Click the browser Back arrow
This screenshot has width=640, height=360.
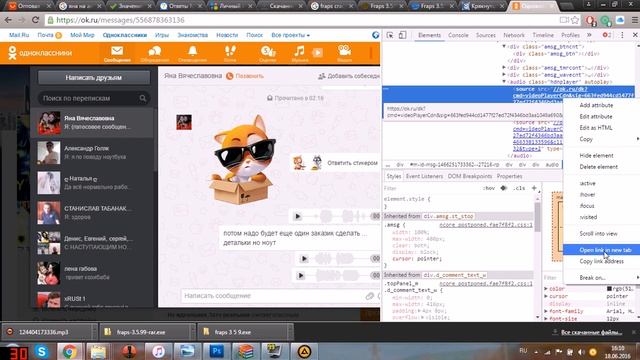(x=8, y=20)
